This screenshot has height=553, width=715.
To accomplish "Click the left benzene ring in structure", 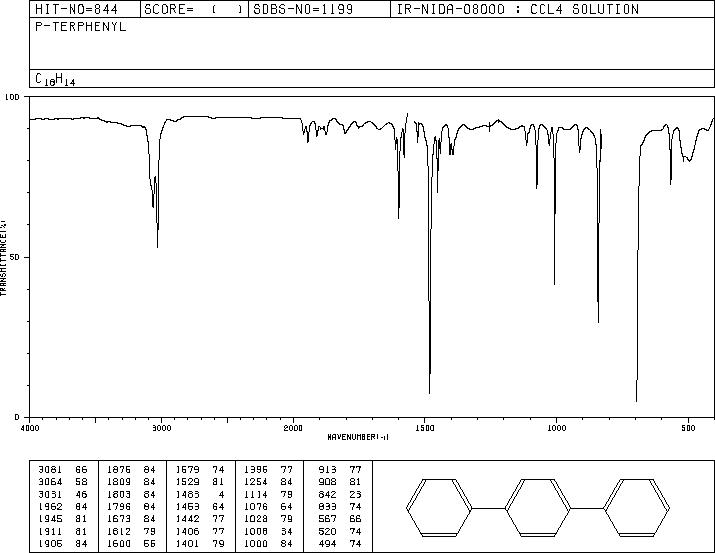I will click(439, 507).
